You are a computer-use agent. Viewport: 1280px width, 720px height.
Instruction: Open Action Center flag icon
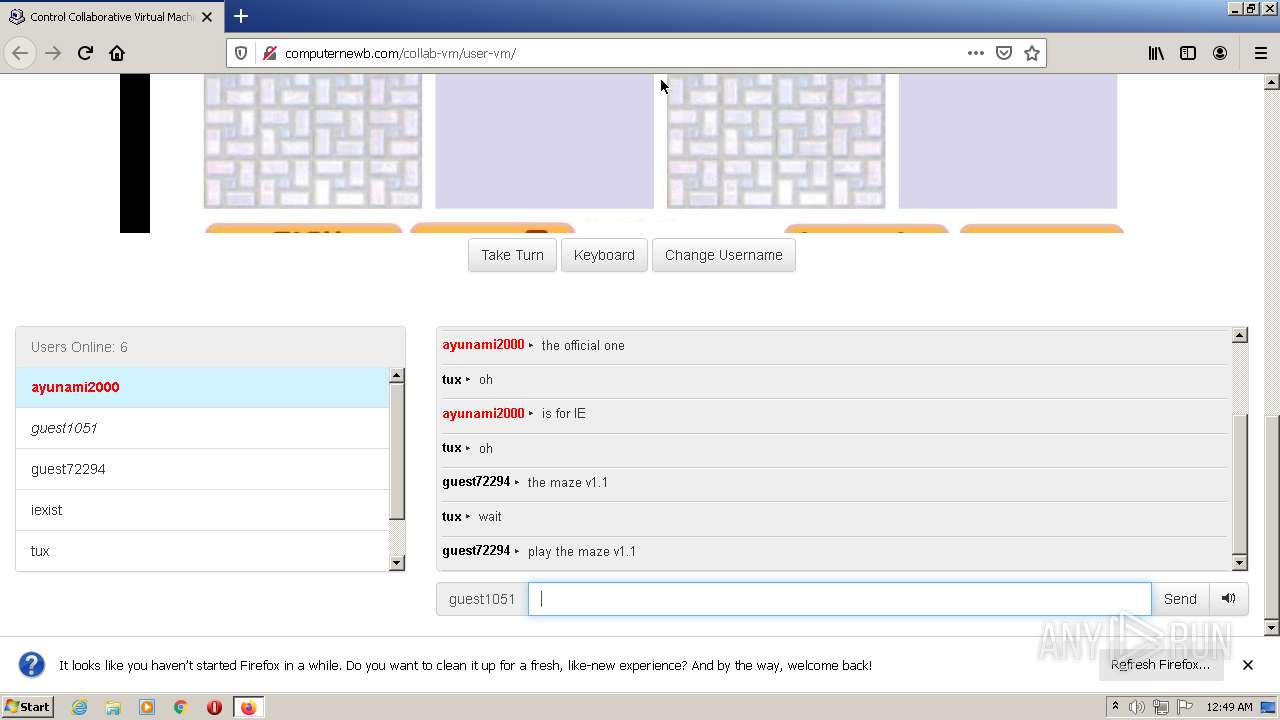click(1185, 707)
